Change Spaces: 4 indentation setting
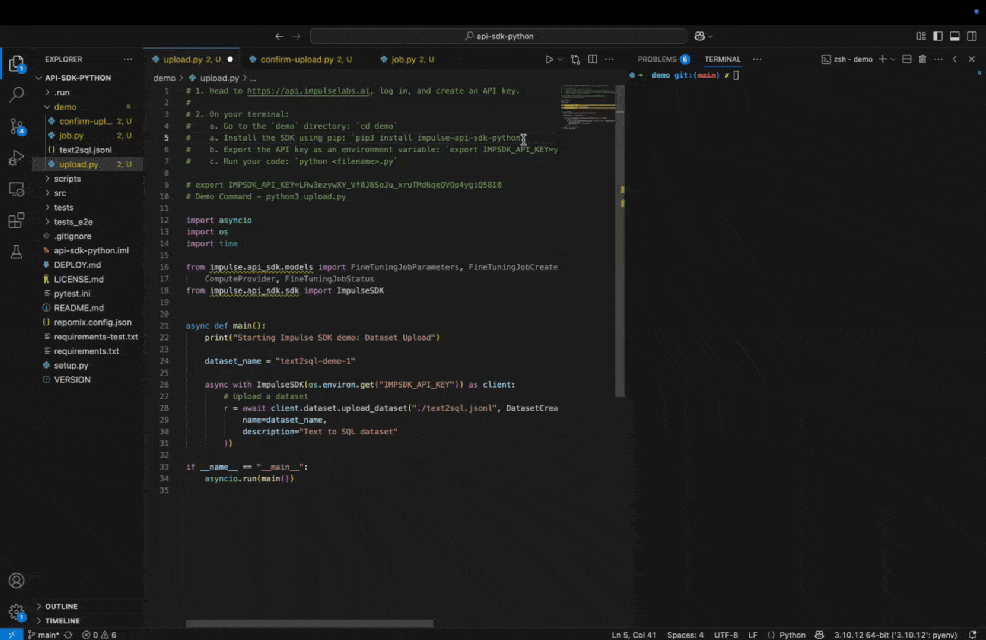 click(685, 635)
